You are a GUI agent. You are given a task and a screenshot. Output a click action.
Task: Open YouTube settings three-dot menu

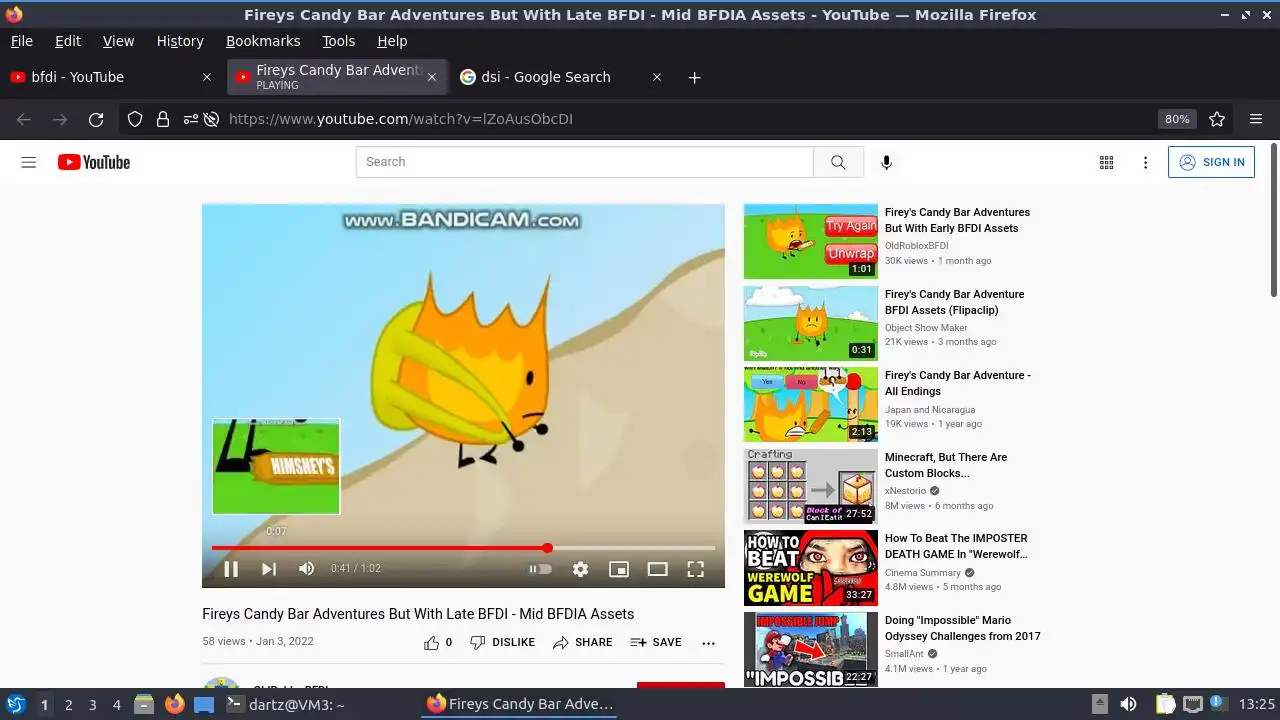(1146, 162)
